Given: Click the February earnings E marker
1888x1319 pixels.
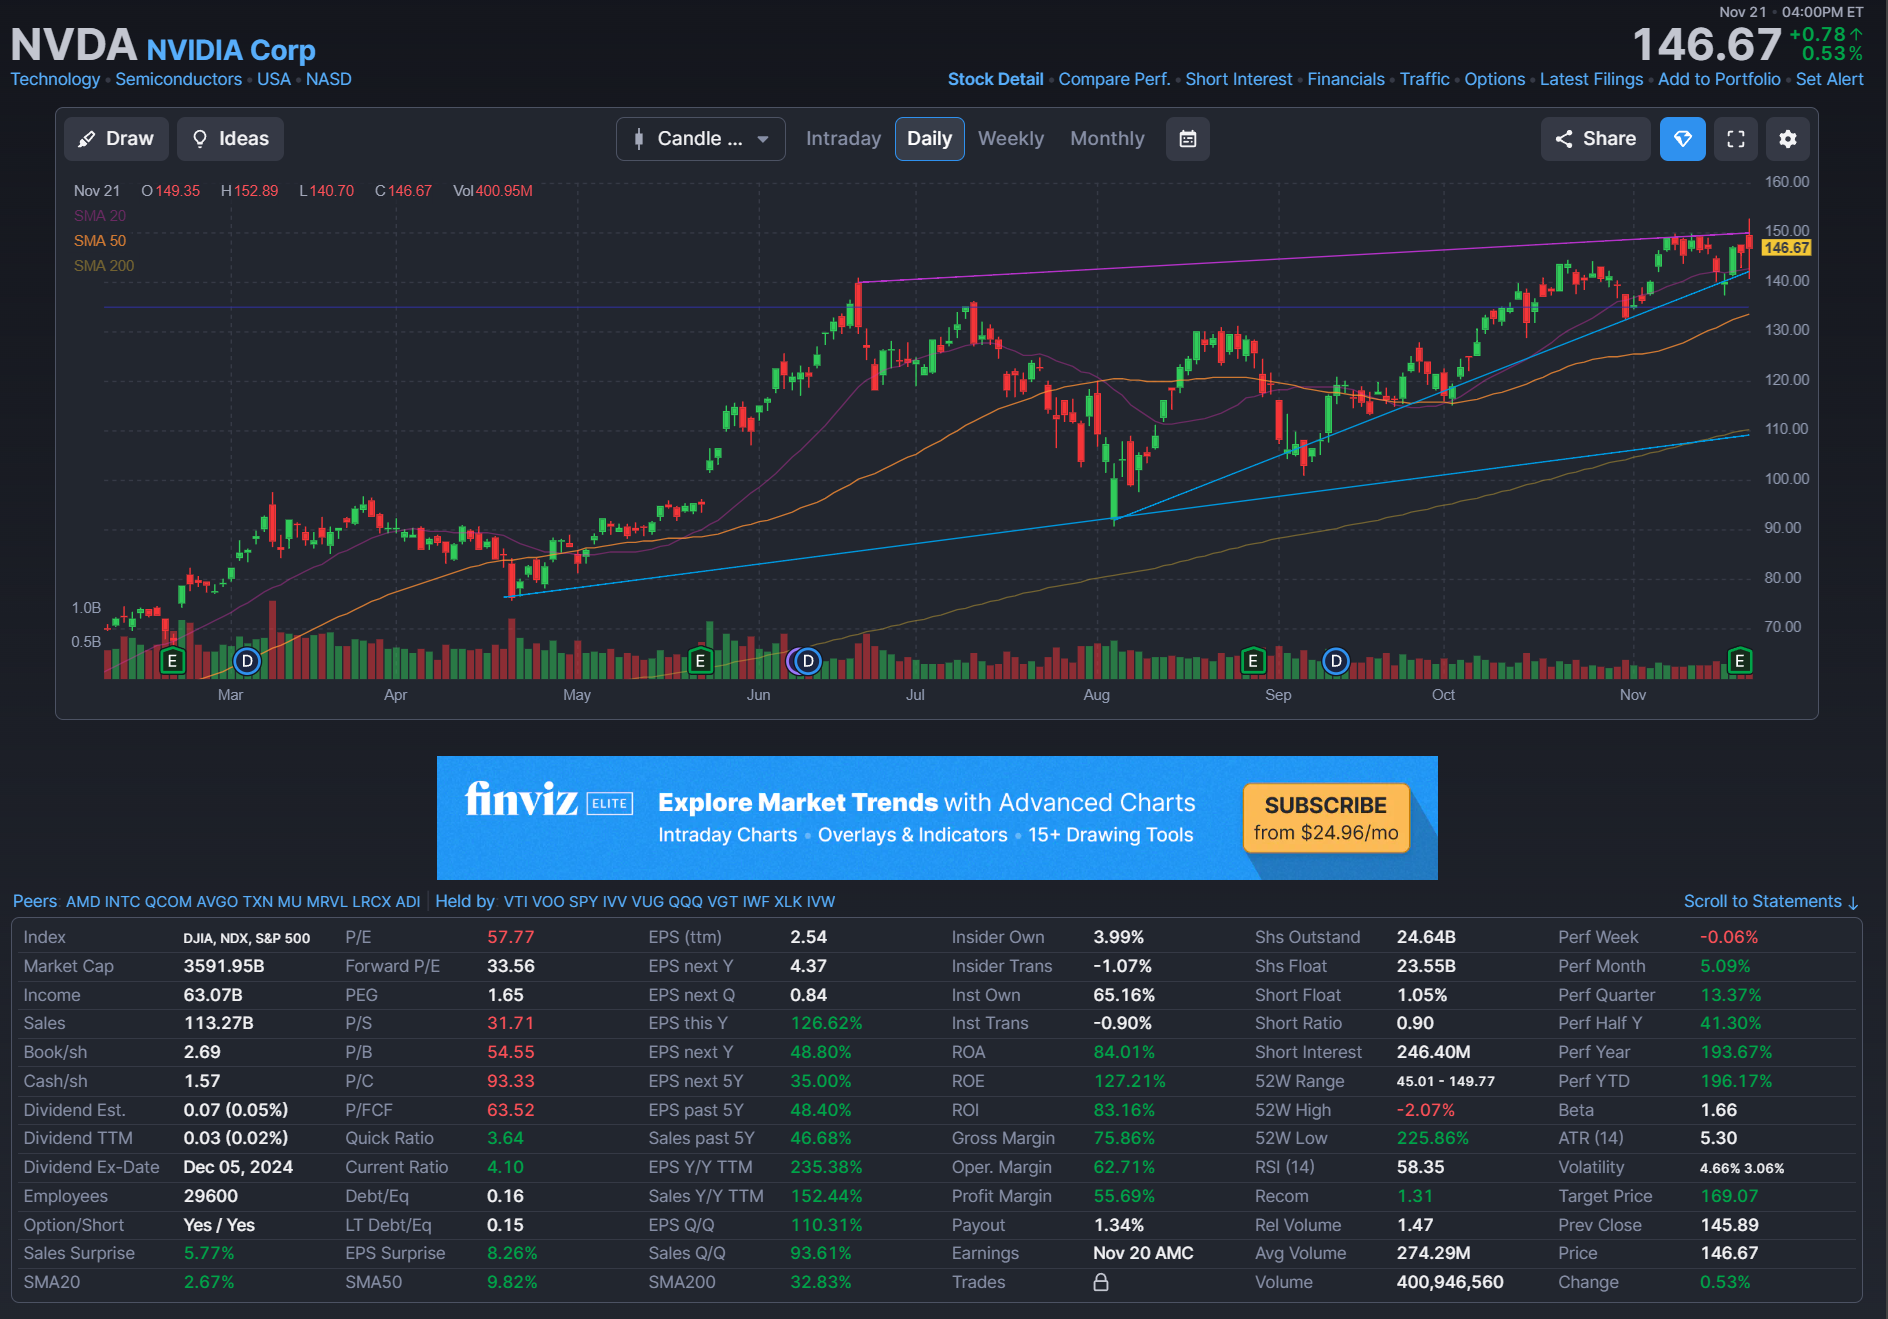Looking at the screenshot, I should pos(173,661).
